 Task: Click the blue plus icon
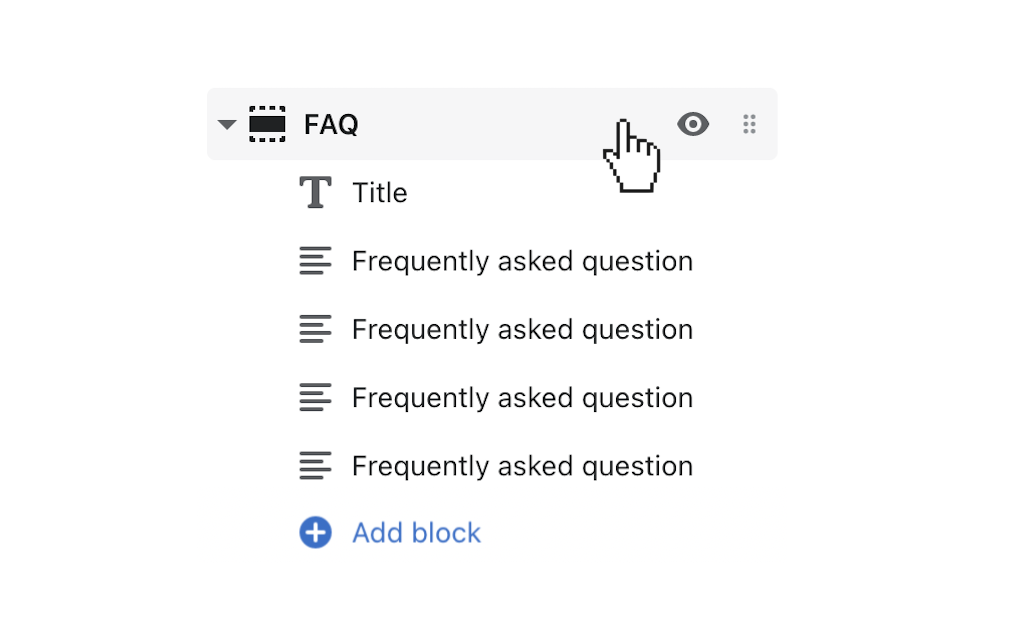314,533
